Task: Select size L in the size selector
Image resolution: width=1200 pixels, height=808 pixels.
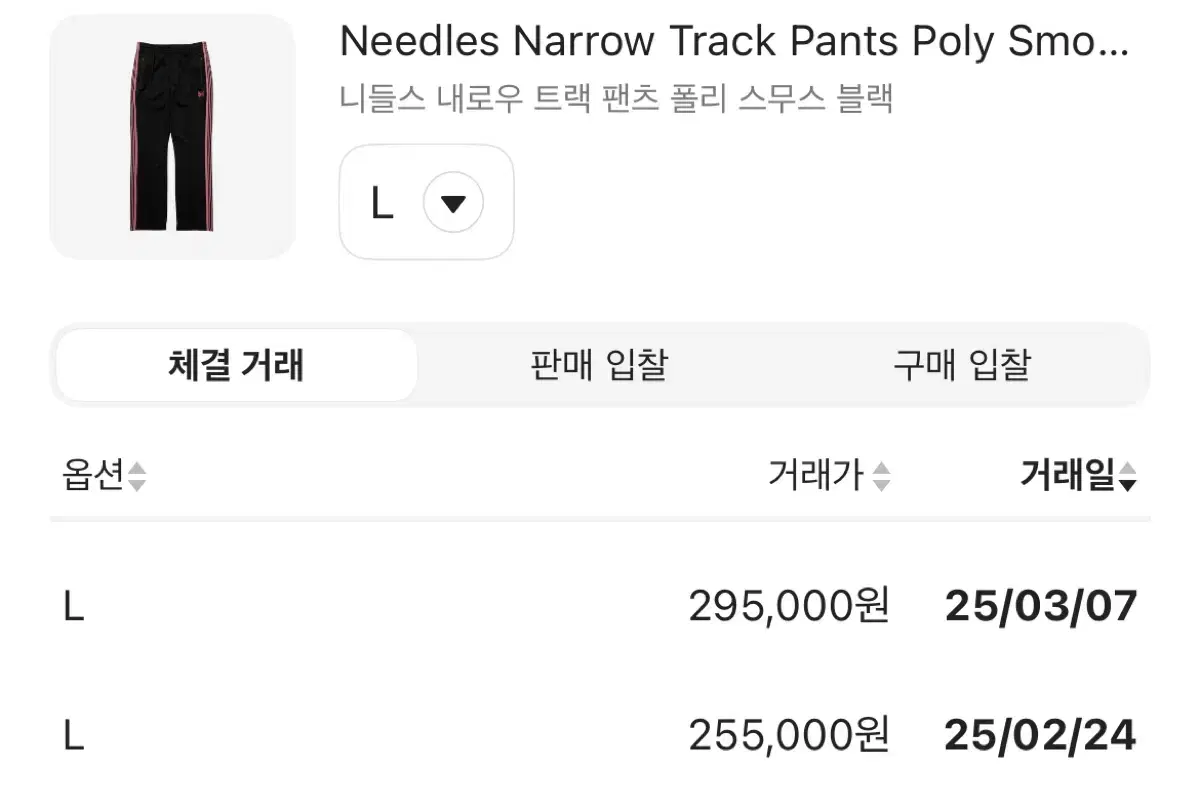Action: 385,200
